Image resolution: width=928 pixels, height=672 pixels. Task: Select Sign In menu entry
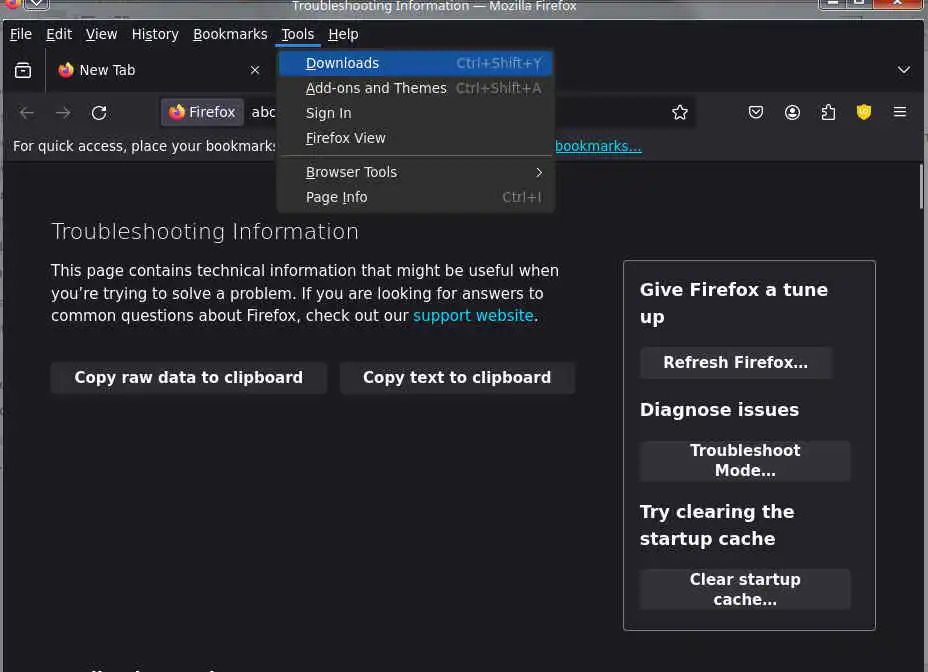pos(415,113)
